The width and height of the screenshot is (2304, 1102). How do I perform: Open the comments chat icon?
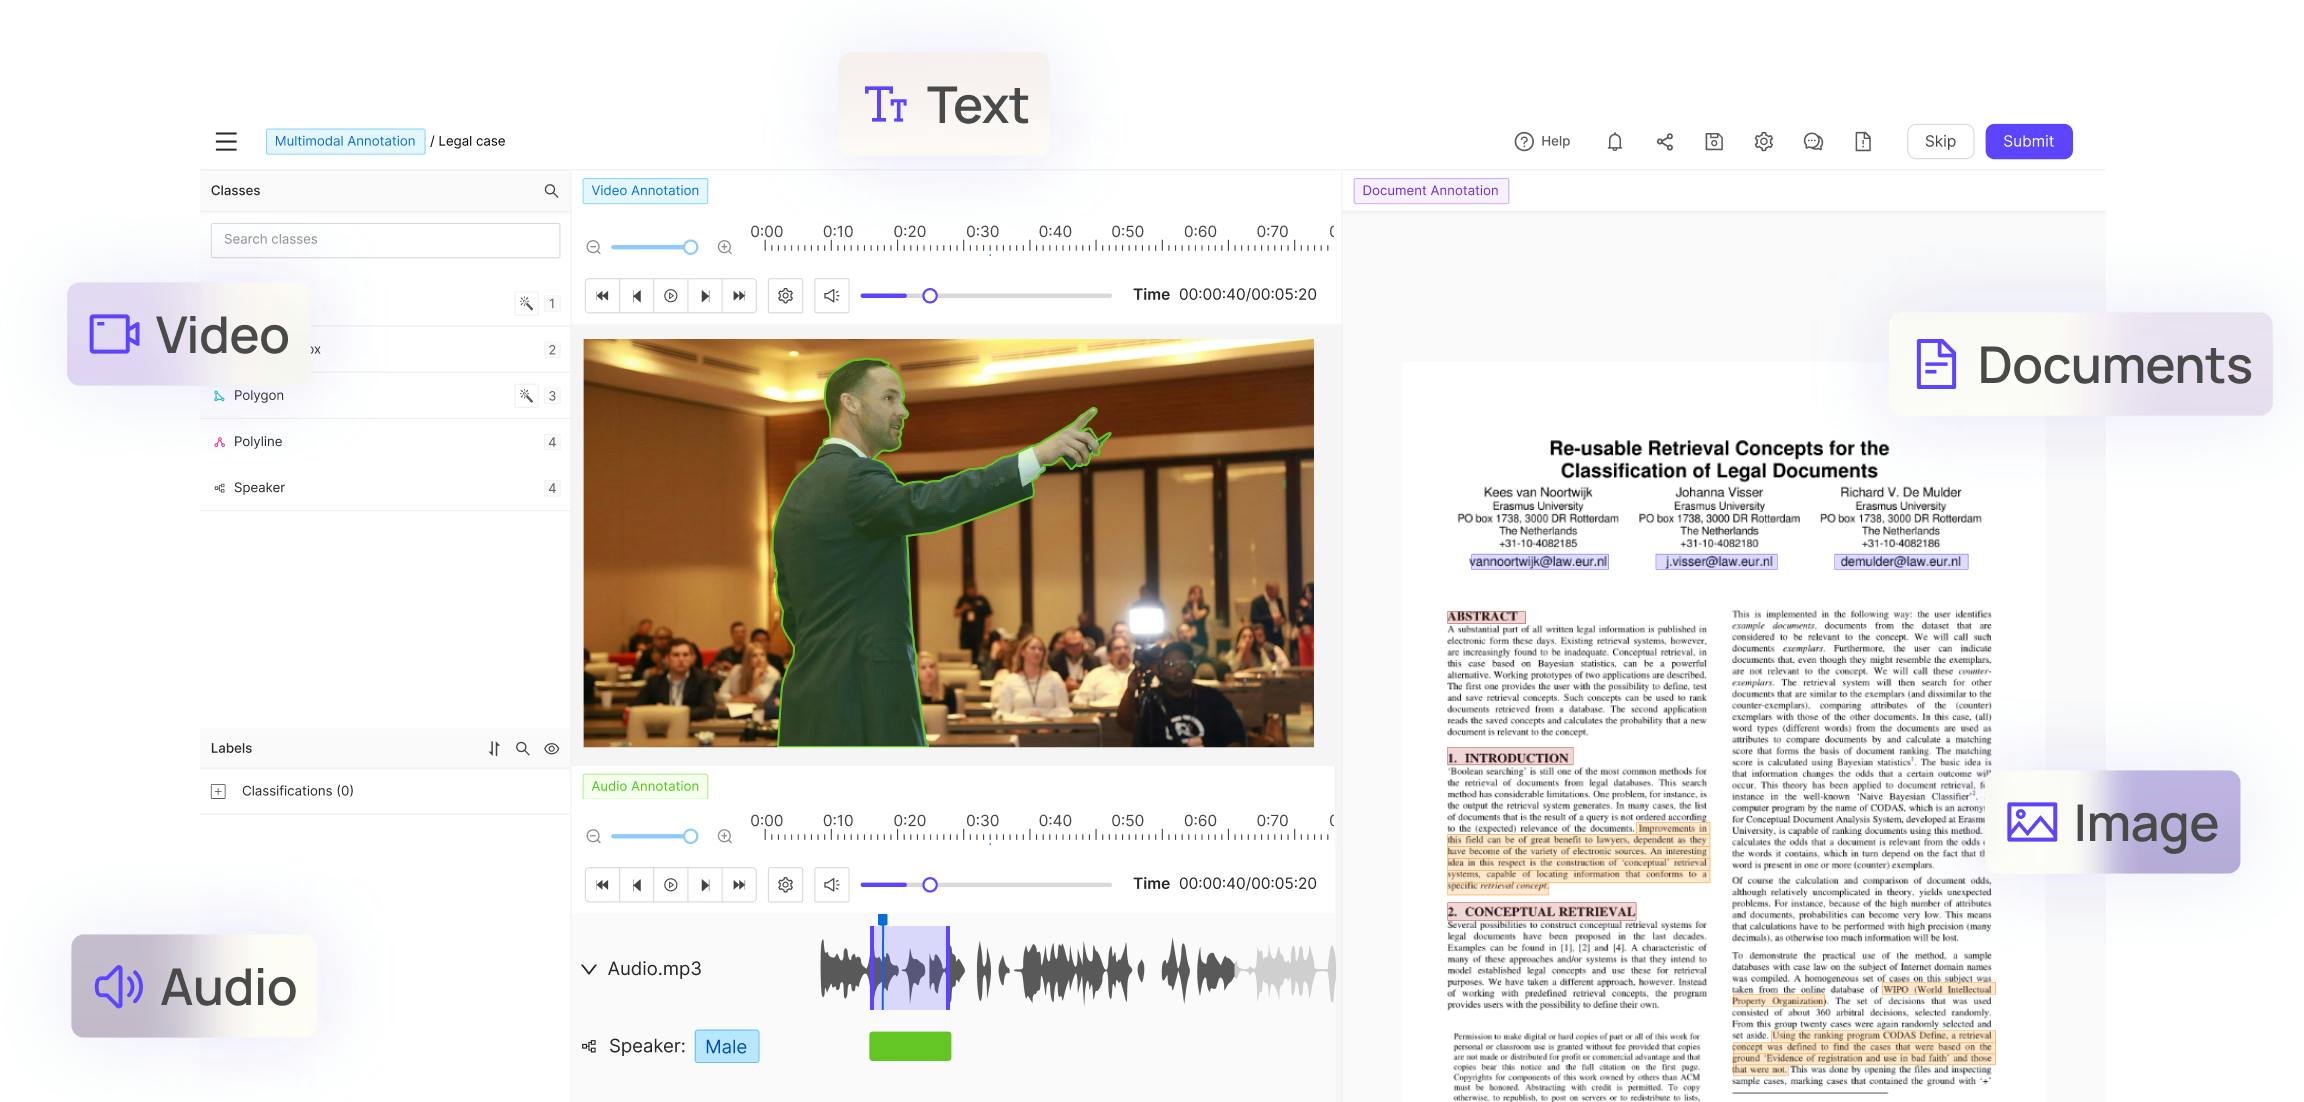pyautogui.click(x=1813, y=141)
